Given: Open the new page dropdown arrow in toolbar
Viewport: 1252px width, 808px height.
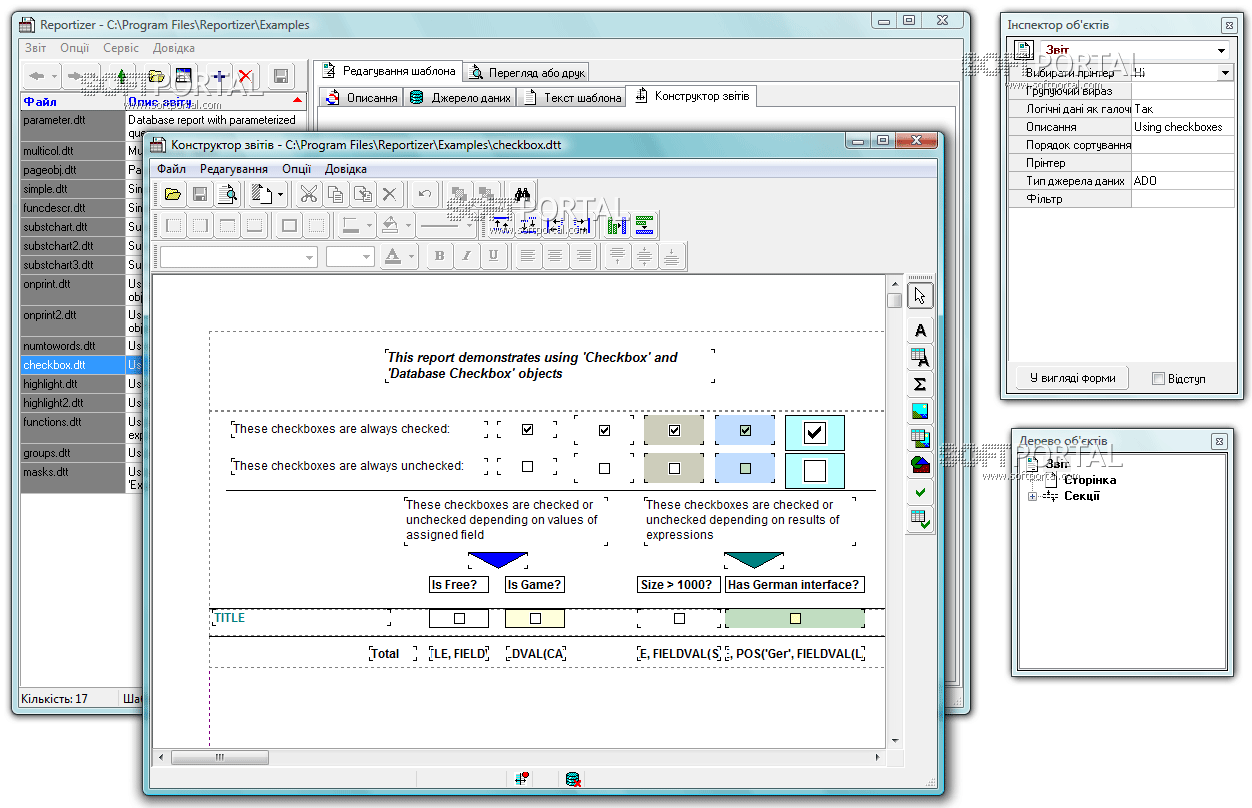Looking at the screenshot, I should point(281,194).
